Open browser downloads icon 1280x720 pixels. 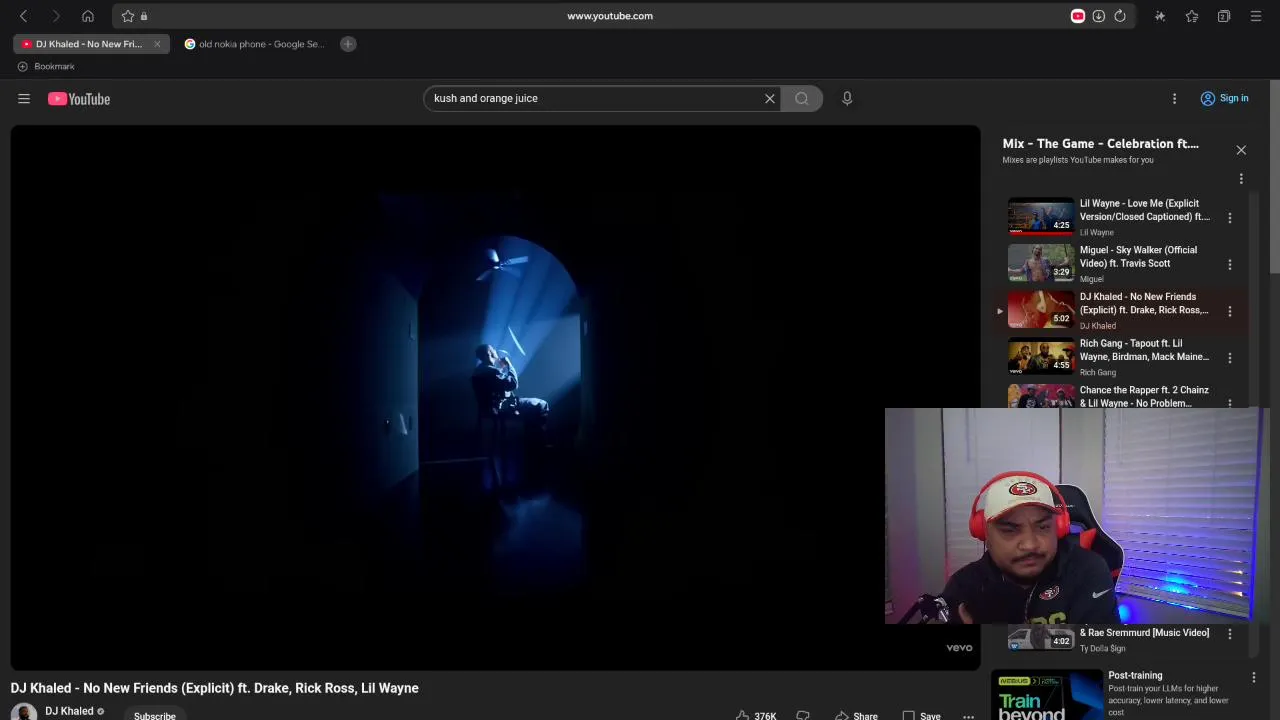(x=1099, y=16)
